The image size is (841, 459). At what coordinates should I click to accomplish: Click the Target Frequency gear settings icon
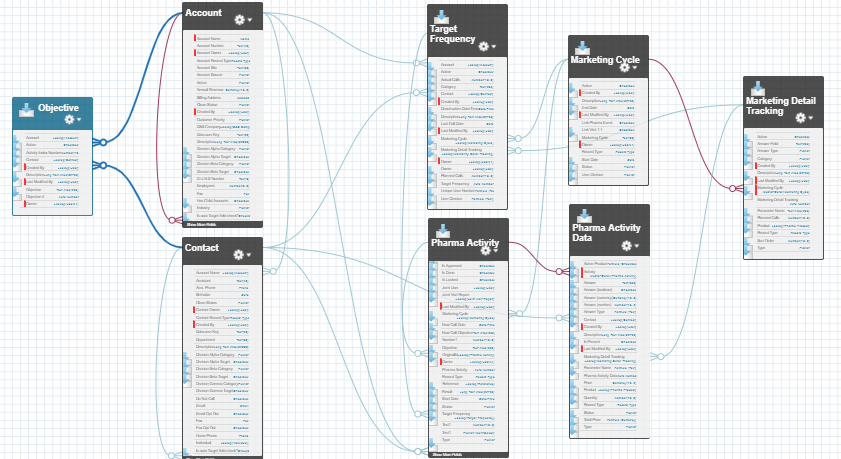click(484, 46)
